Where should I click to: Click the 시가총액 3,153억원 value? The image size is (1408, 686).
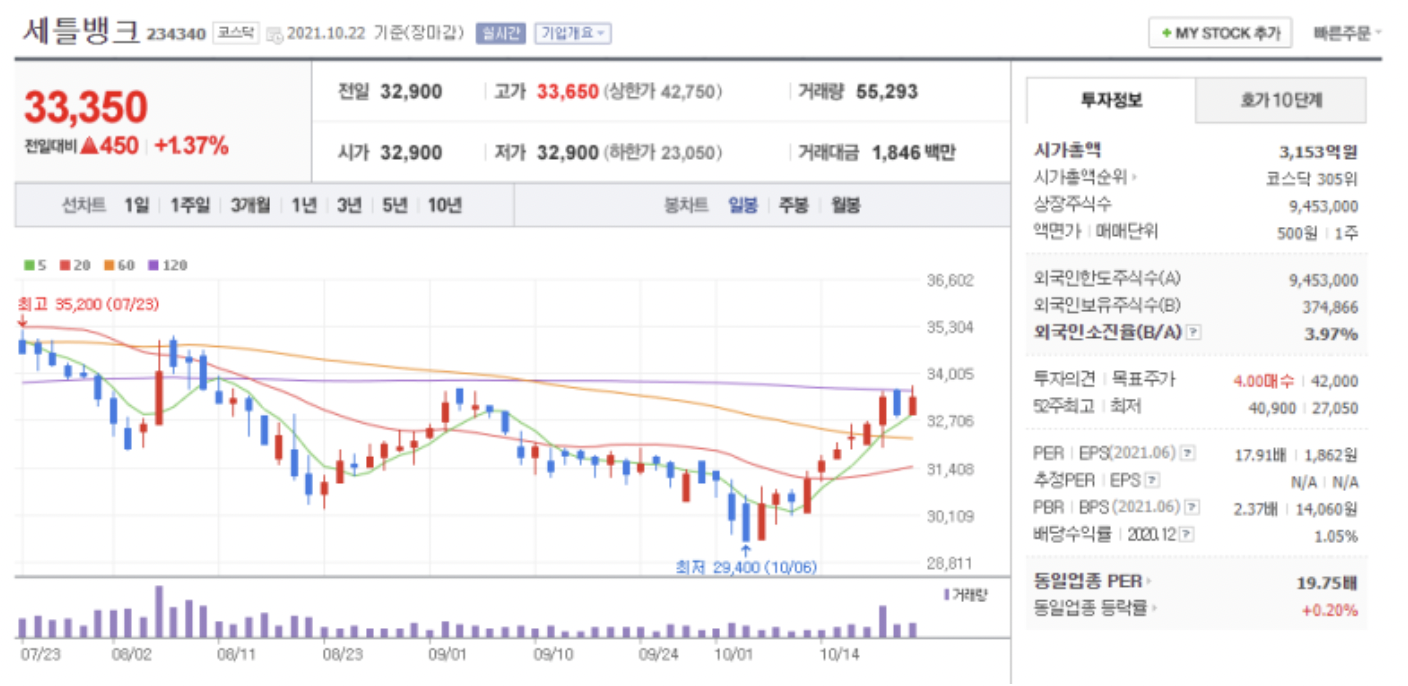coord(1318,152)
